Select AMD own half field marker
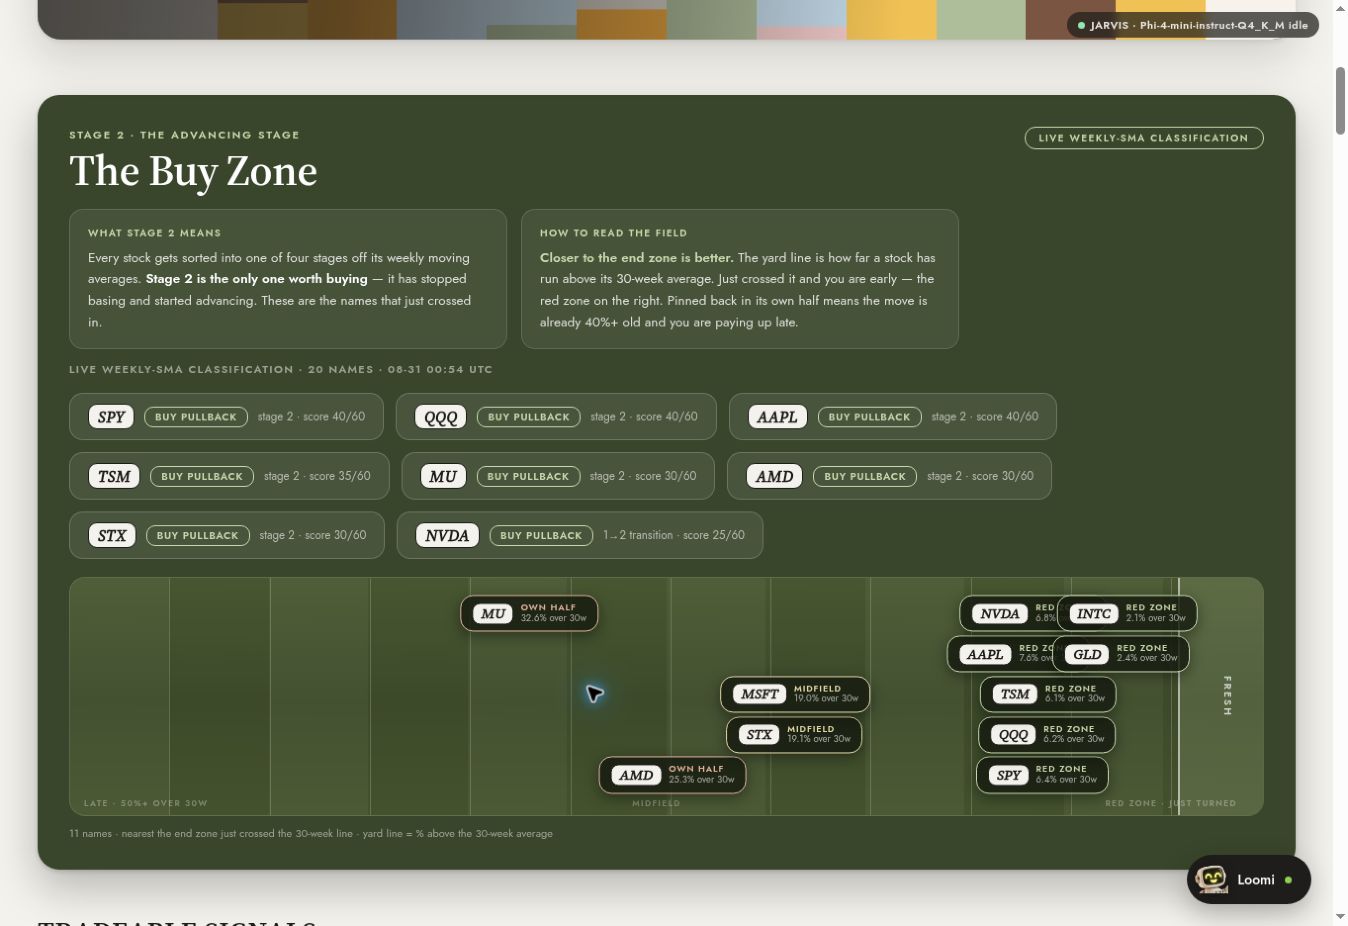The width and height of the screenshot is (1348, 926). coord(672,775)
